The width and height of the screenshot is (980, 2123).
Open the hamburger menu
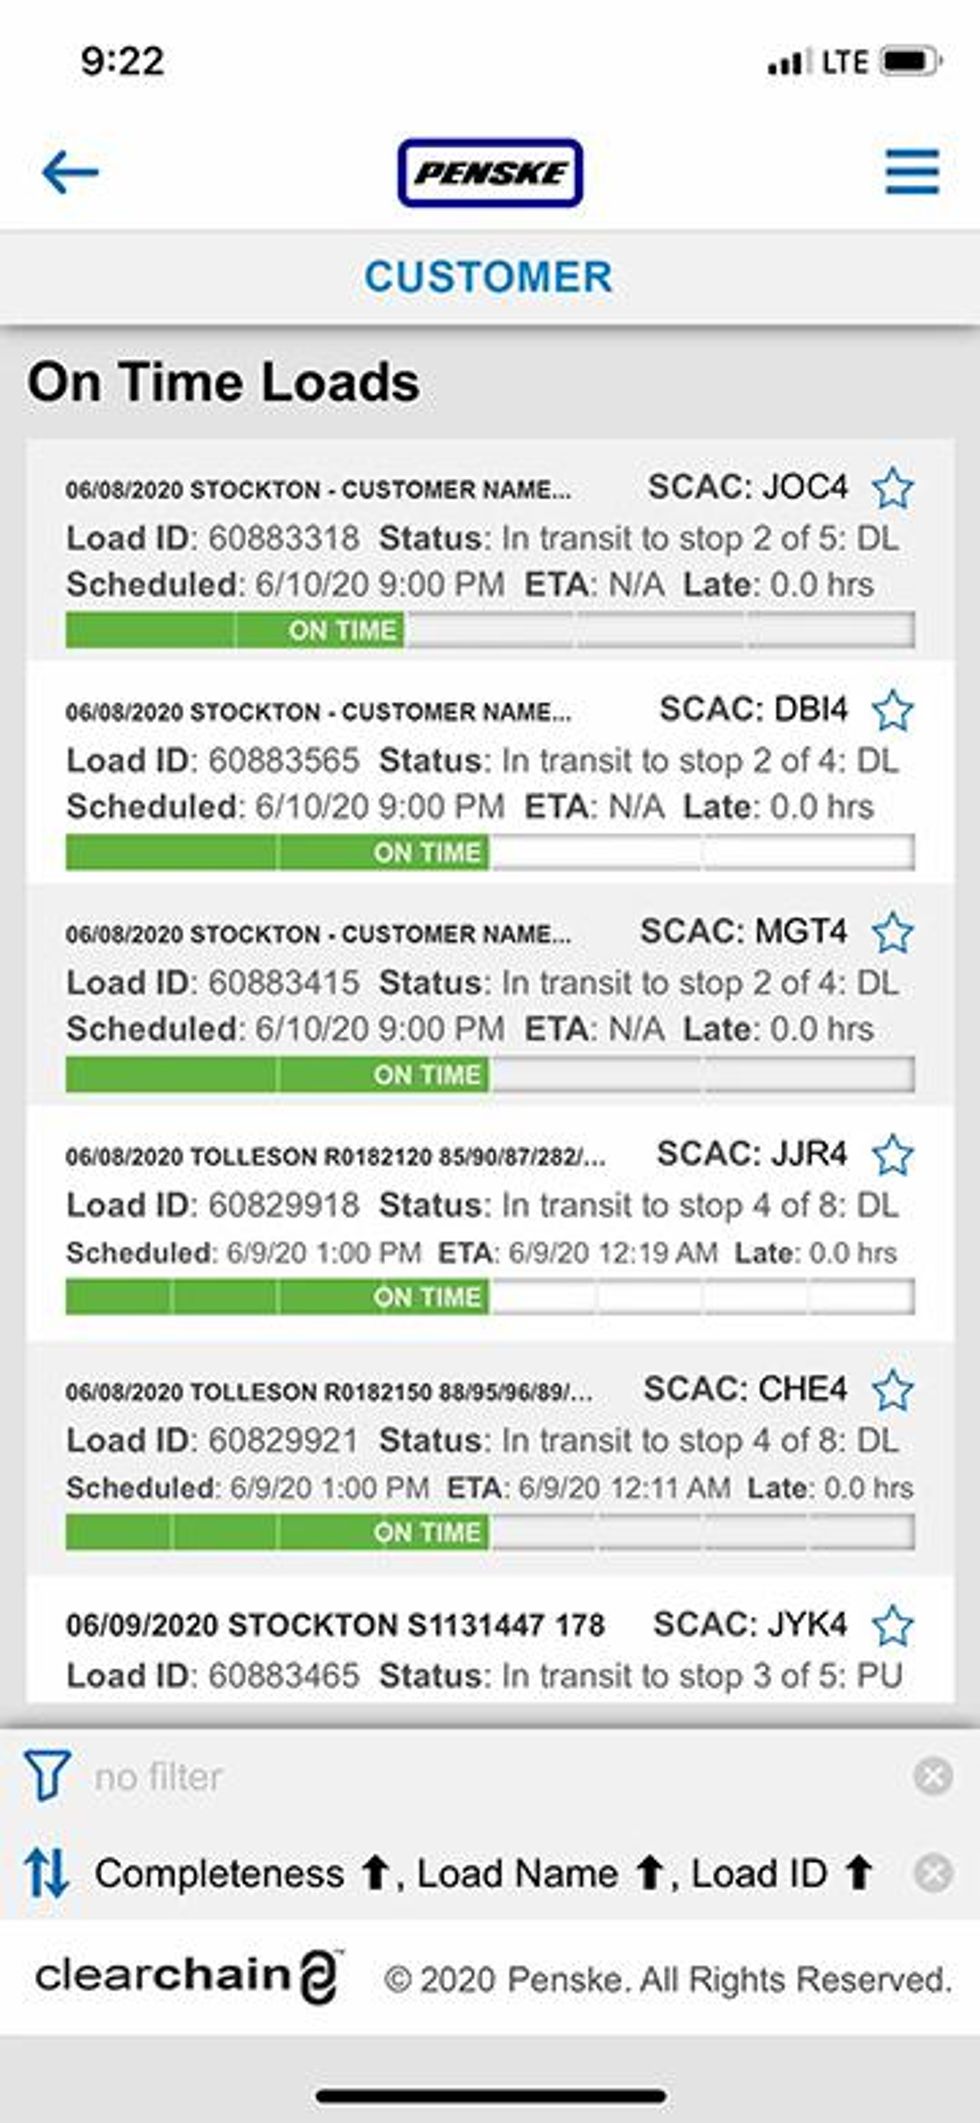pos(911,172)
